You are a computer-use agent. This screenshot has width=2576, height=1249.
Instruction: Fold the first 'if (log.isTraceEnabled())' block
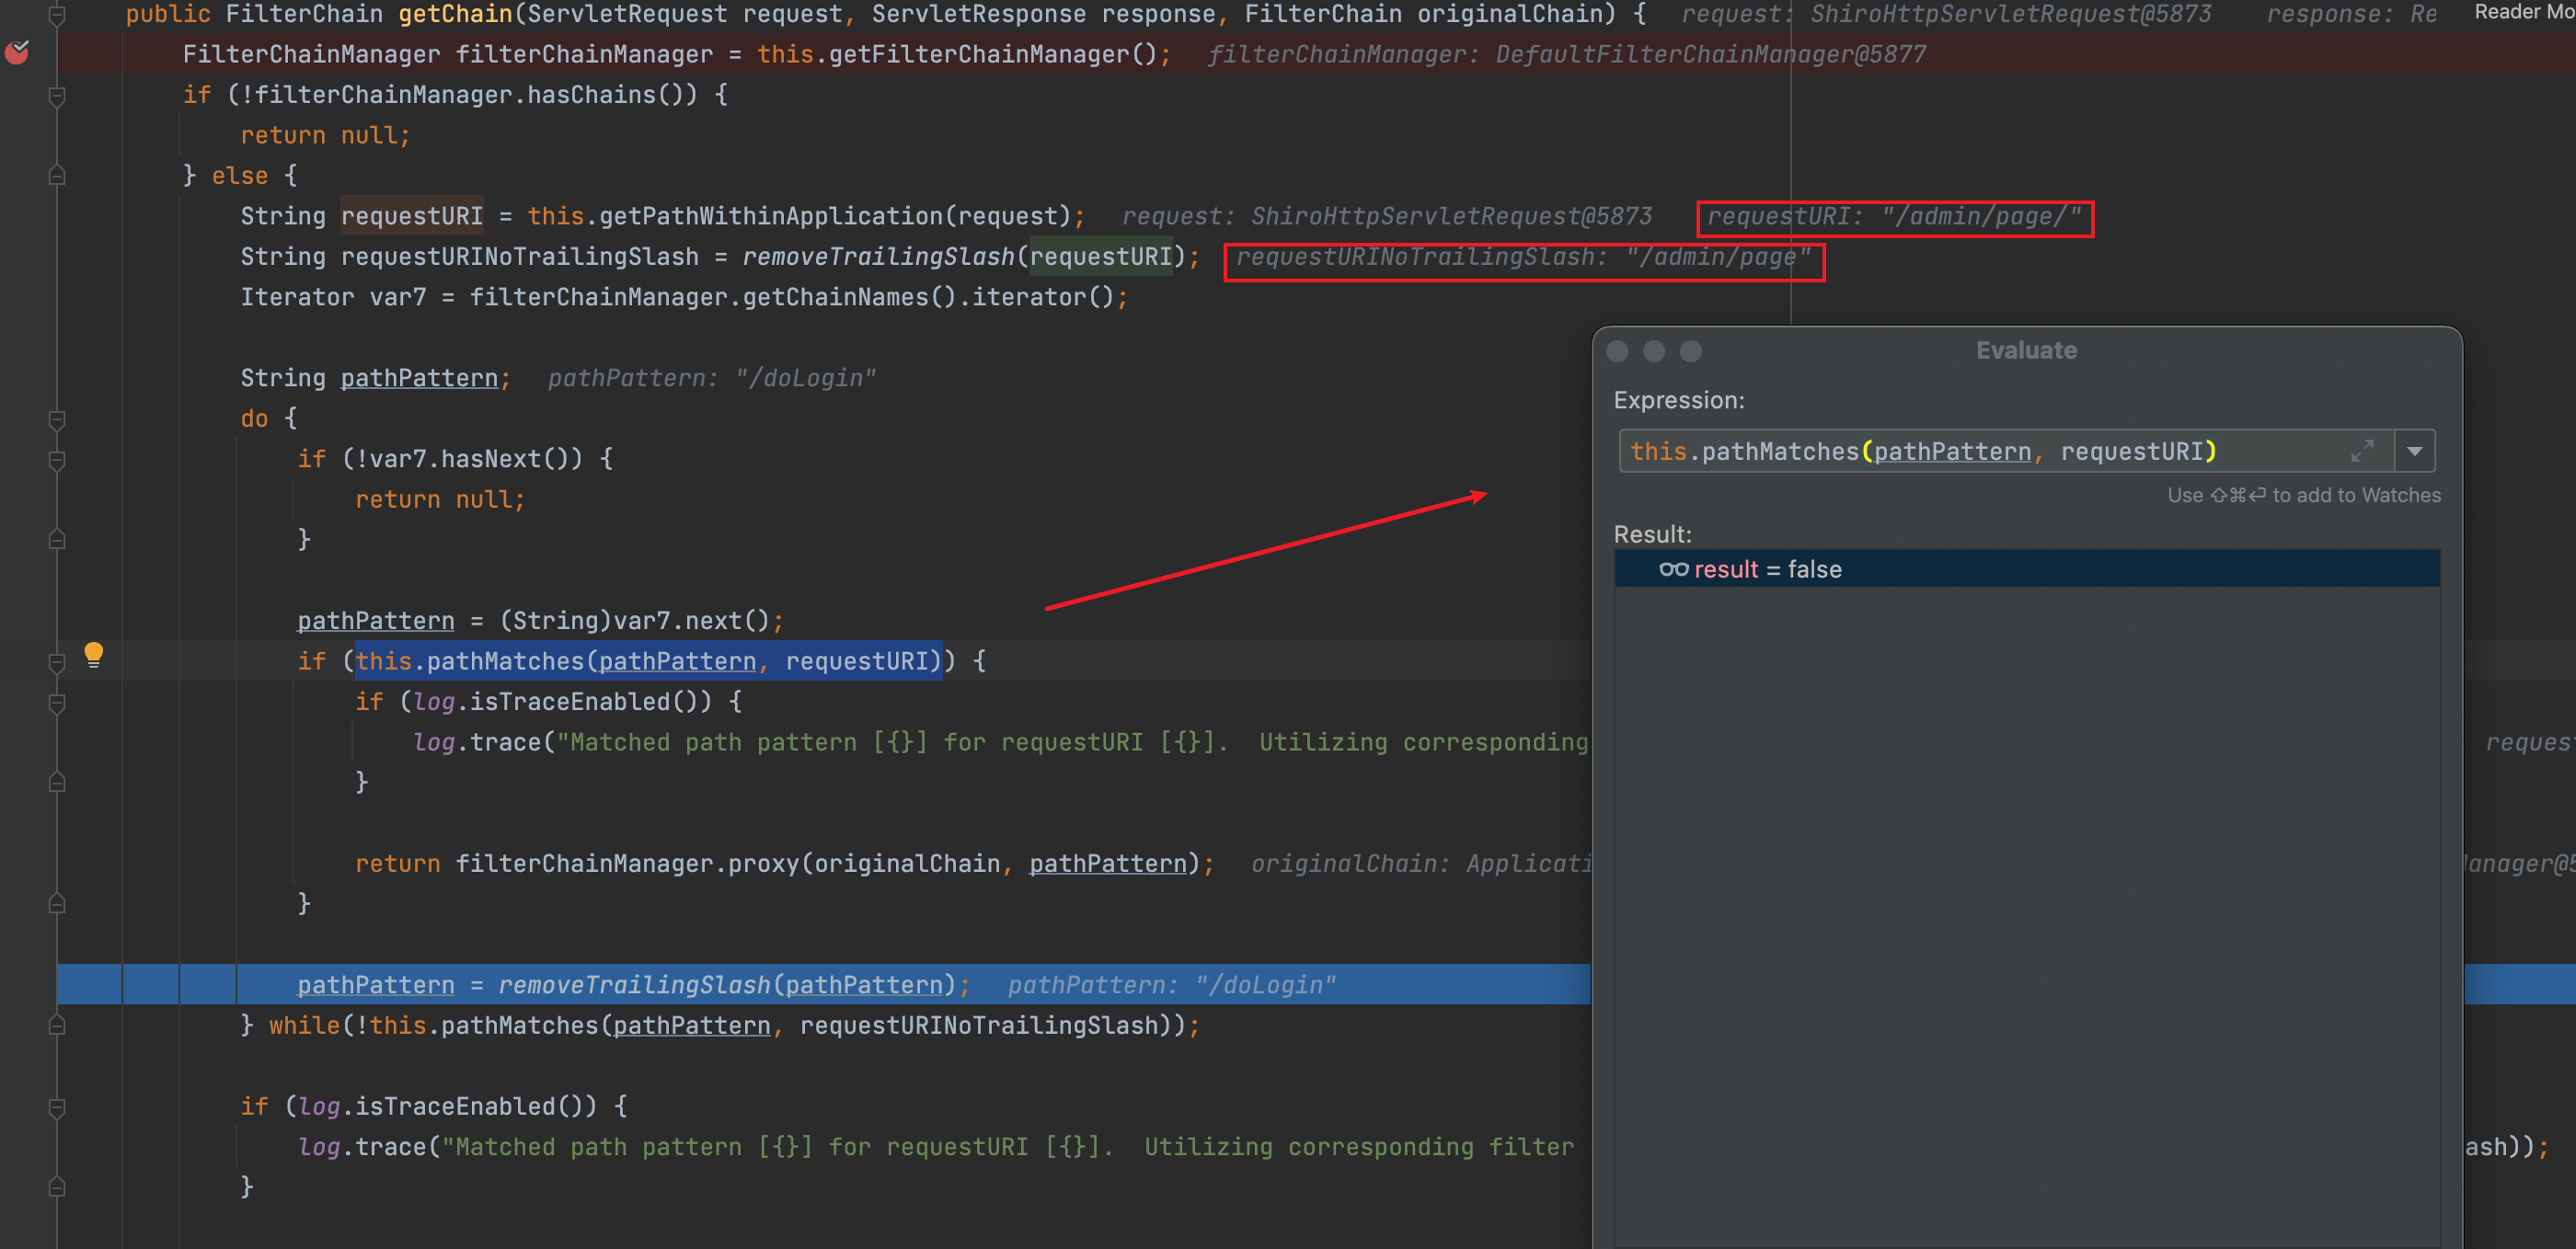(x=57, y=703)
